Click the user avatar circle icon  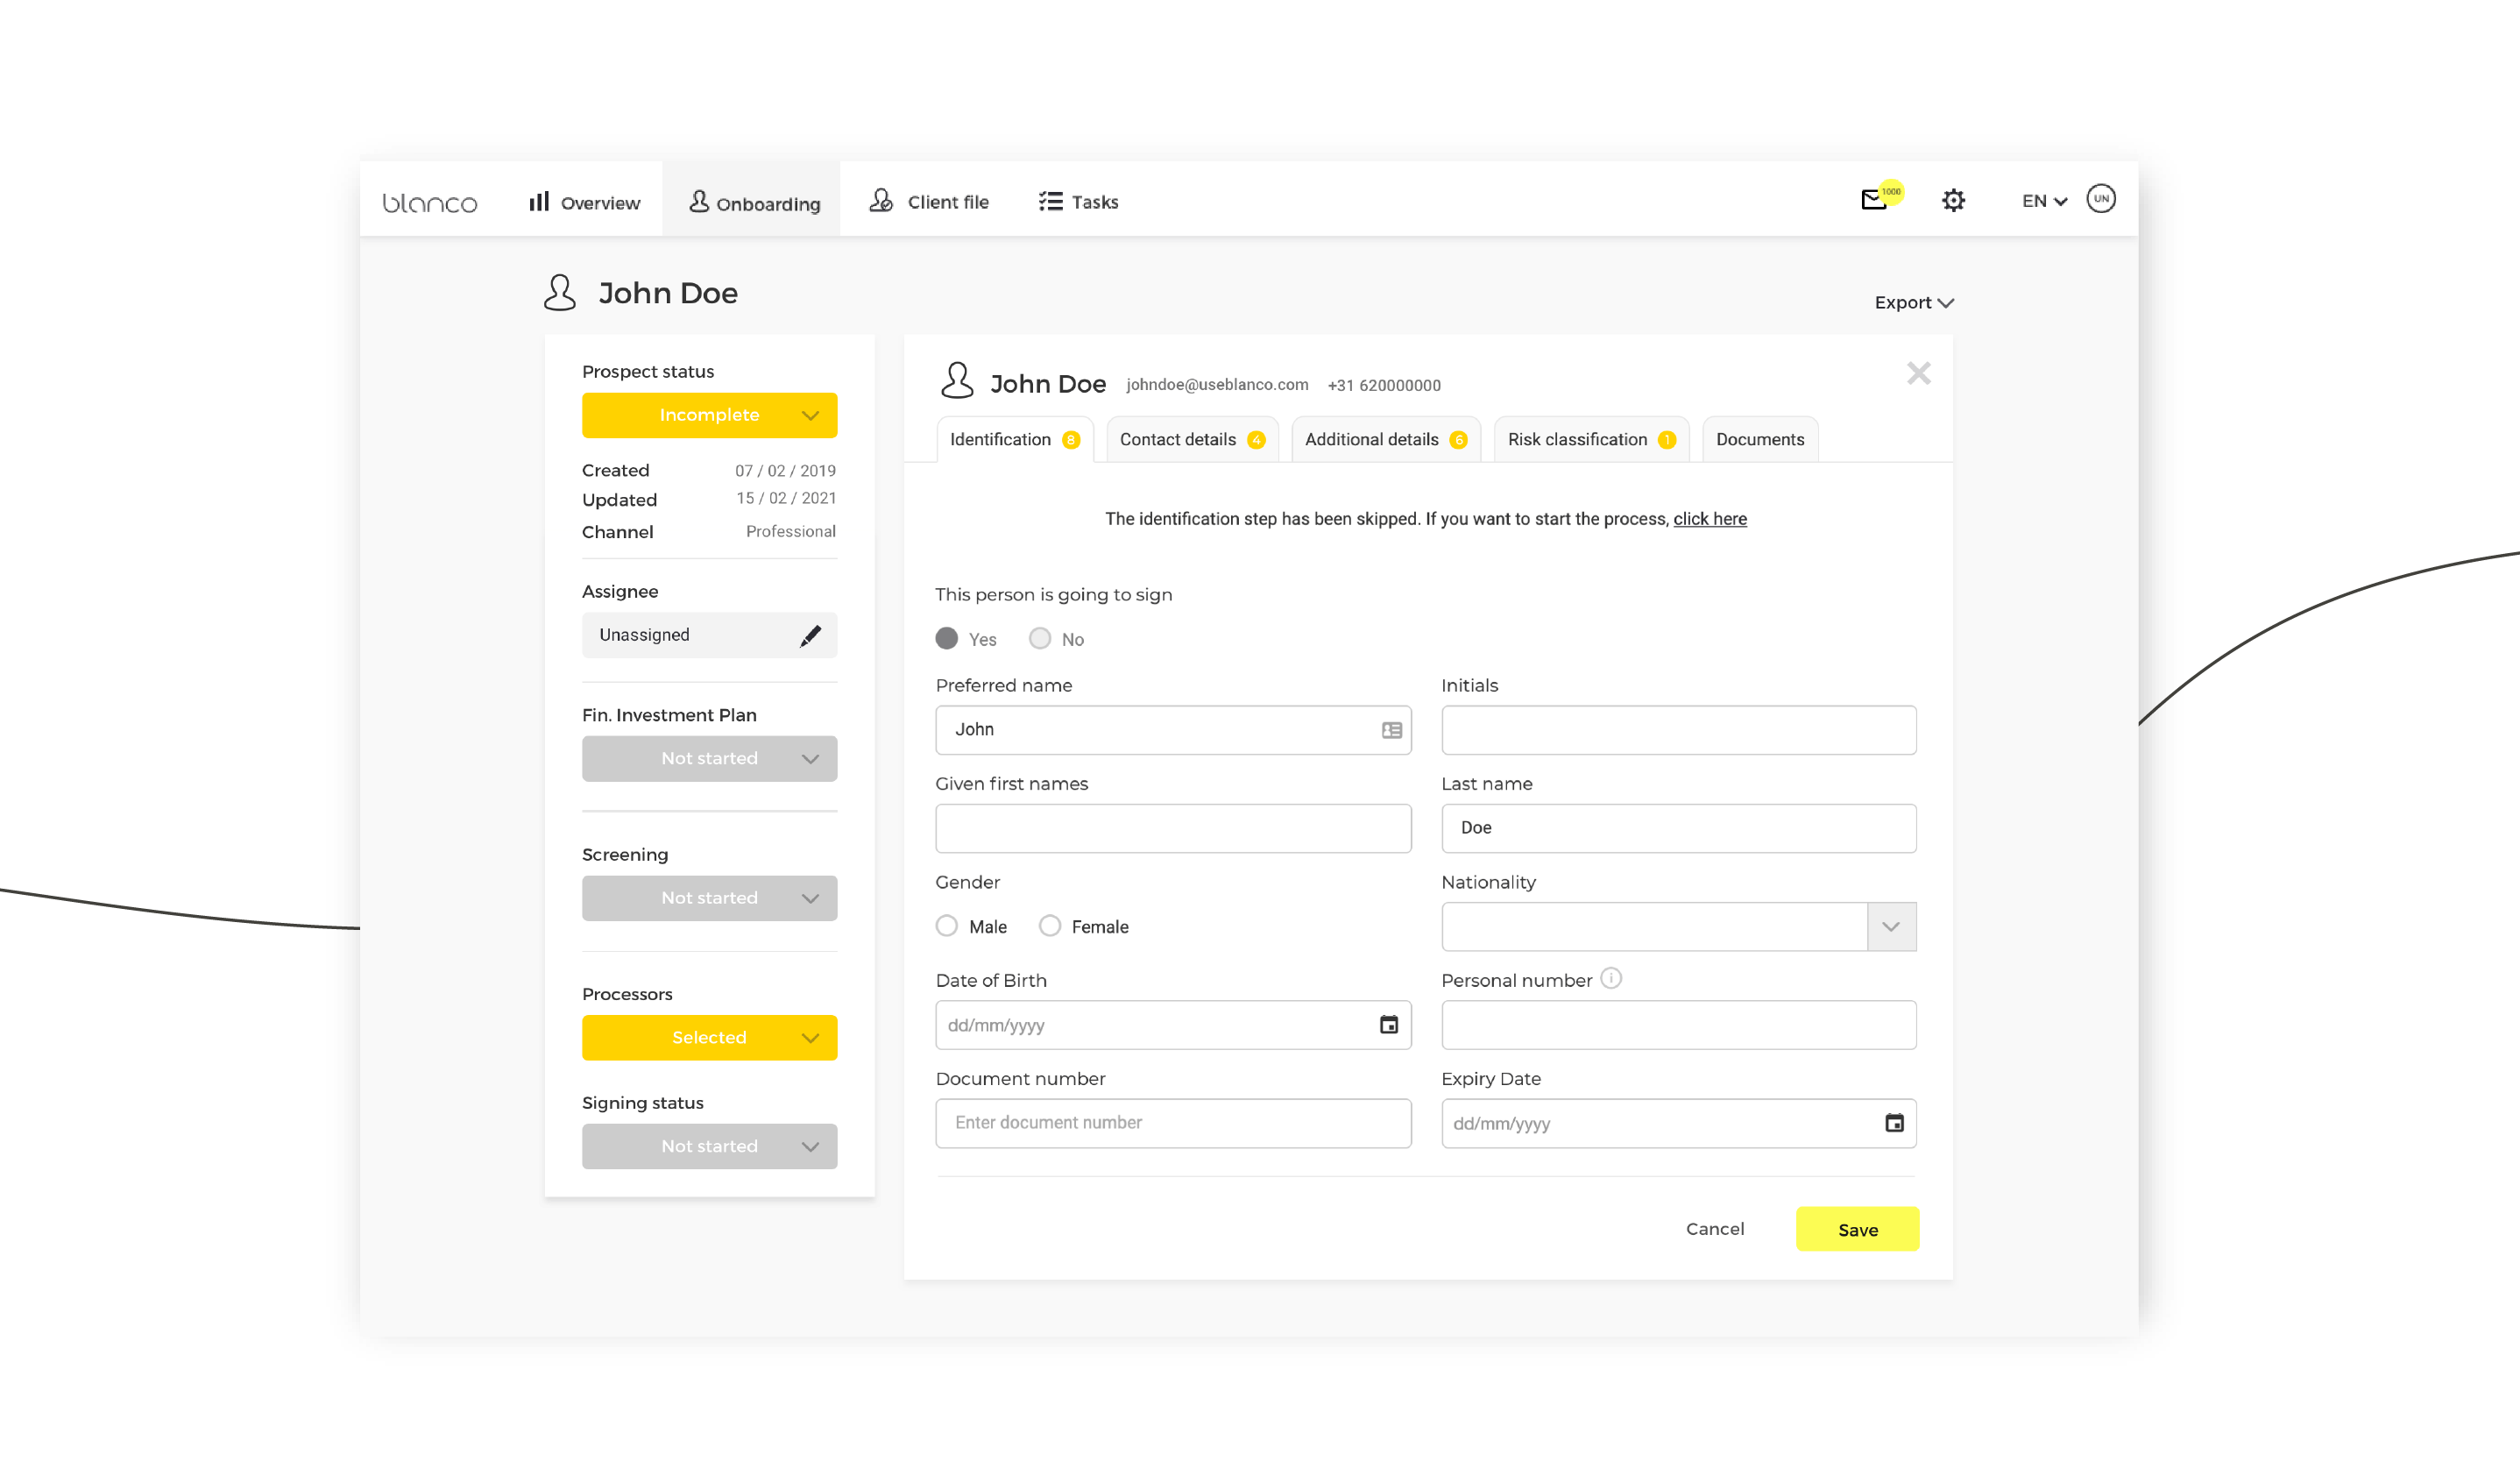(2101, 199)
